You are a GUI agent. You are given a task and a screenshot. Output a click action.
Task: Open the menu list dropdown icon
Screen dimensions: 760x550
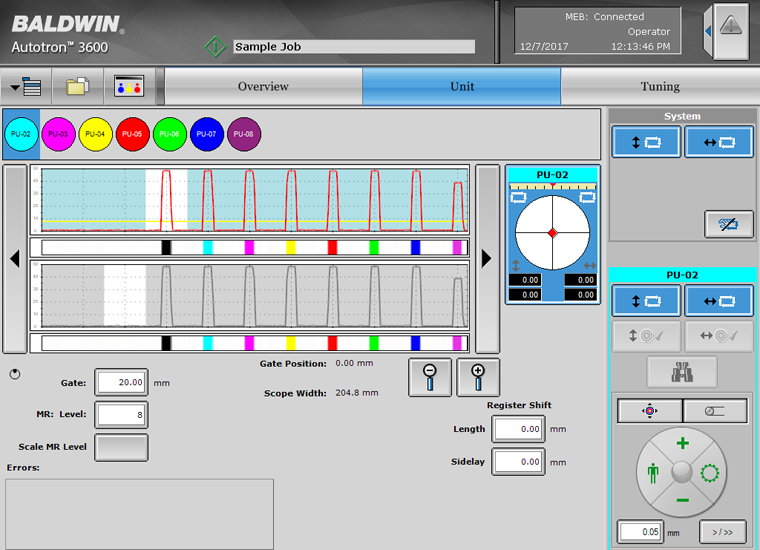26,87
